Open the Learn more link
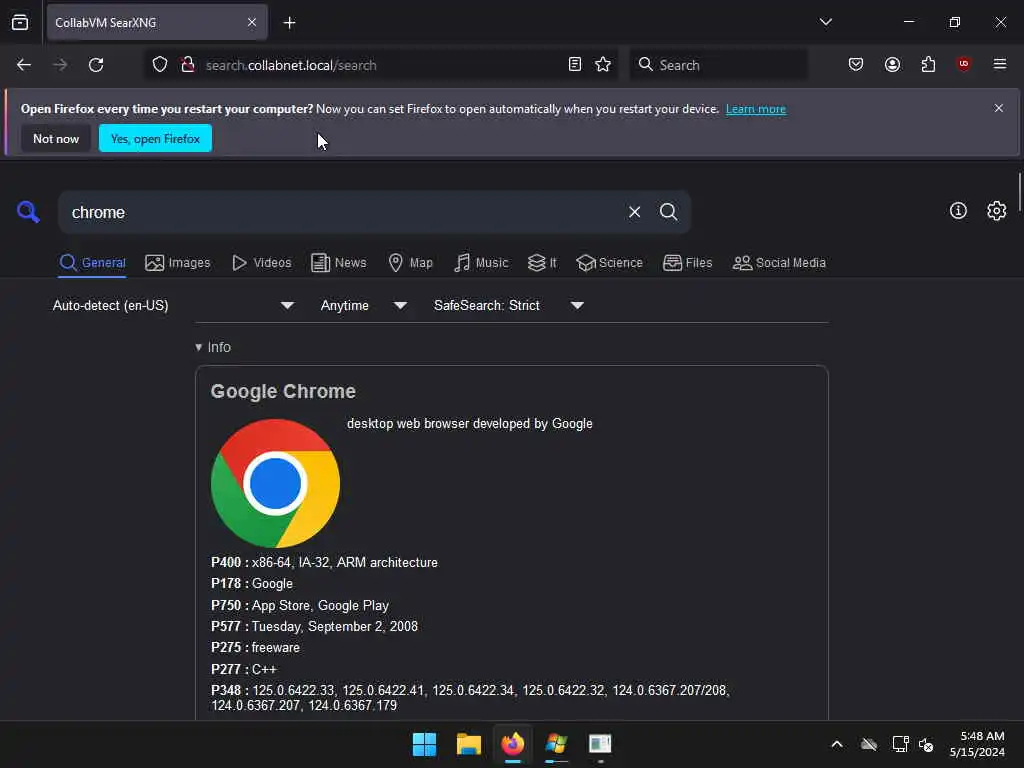 tap(756, 109)
